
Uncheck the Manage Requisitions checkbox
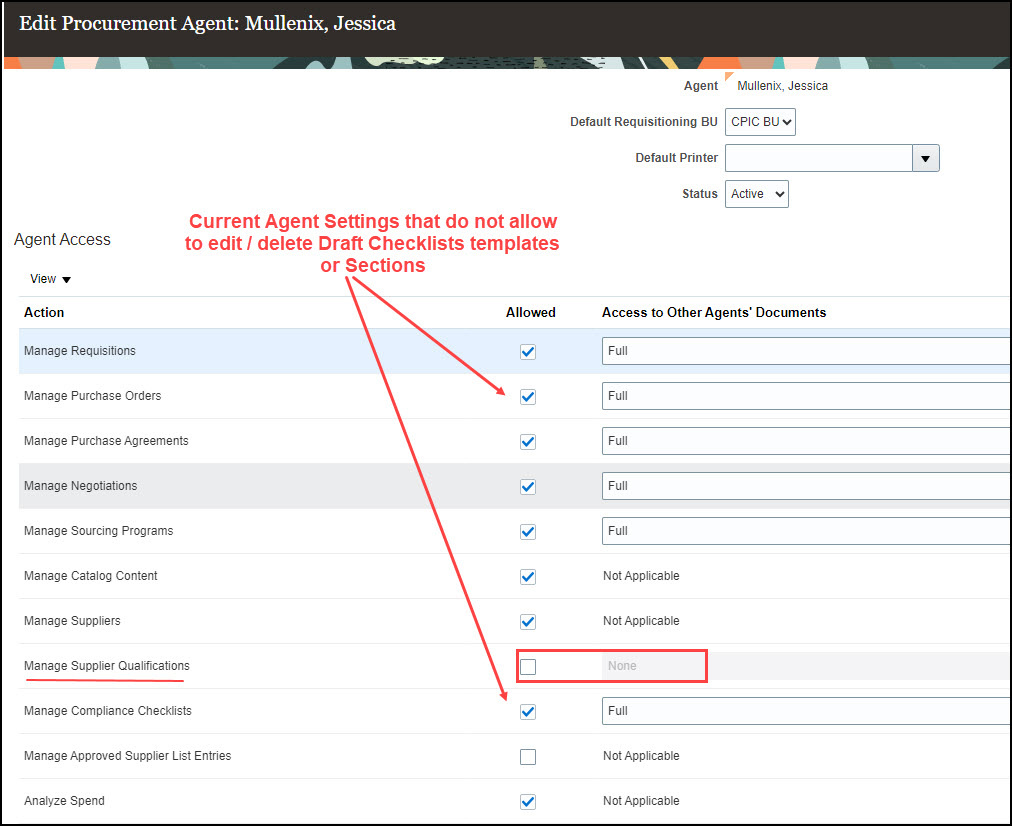[x=527, y=351]
